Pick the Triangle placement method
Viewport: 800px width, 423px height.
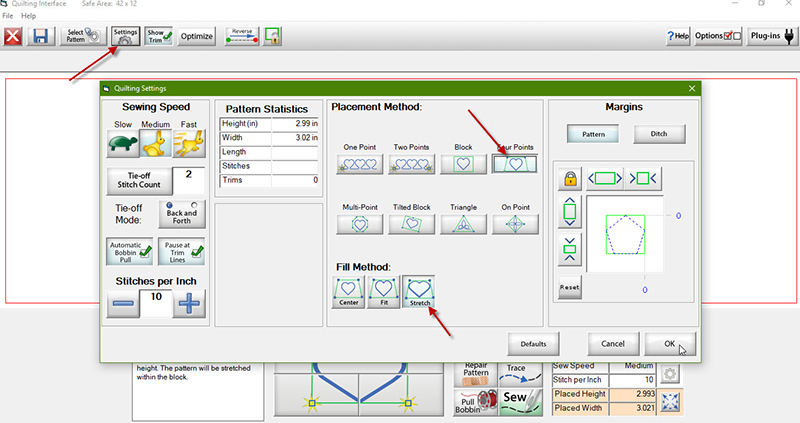(x=464, y=224)
